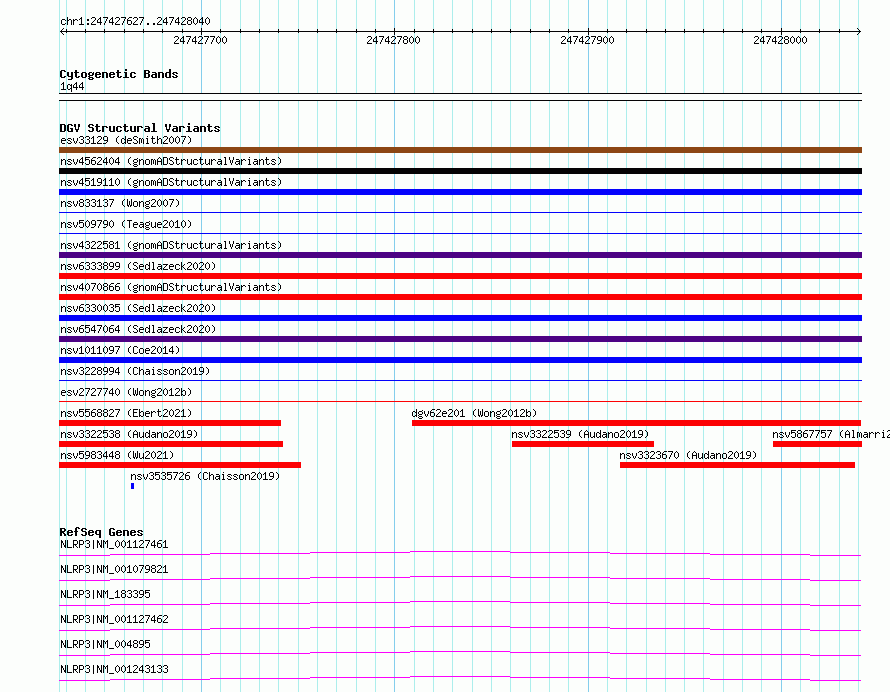Image resolution: width=890 pixels, height=692 pixels.
Task: Click the RefSeq Genes track title
Action: pos(101,532)
